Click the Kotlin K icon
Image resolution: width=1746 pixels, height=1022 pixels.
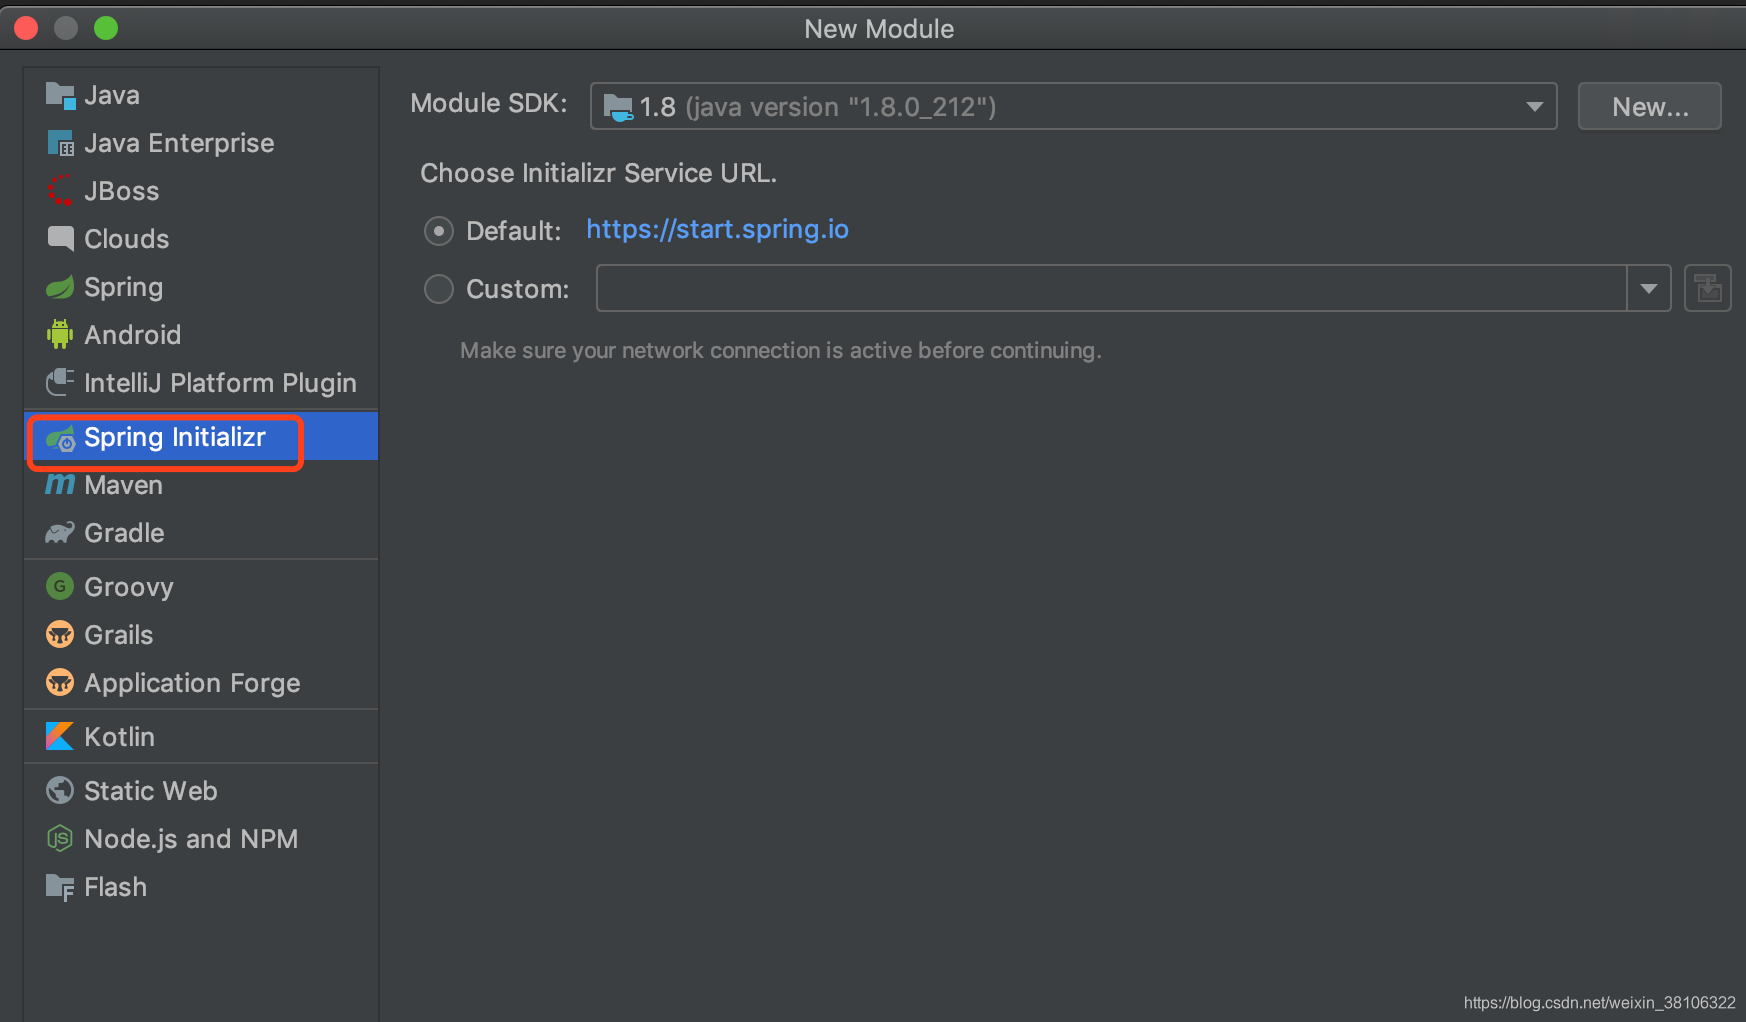click(60, 736)
